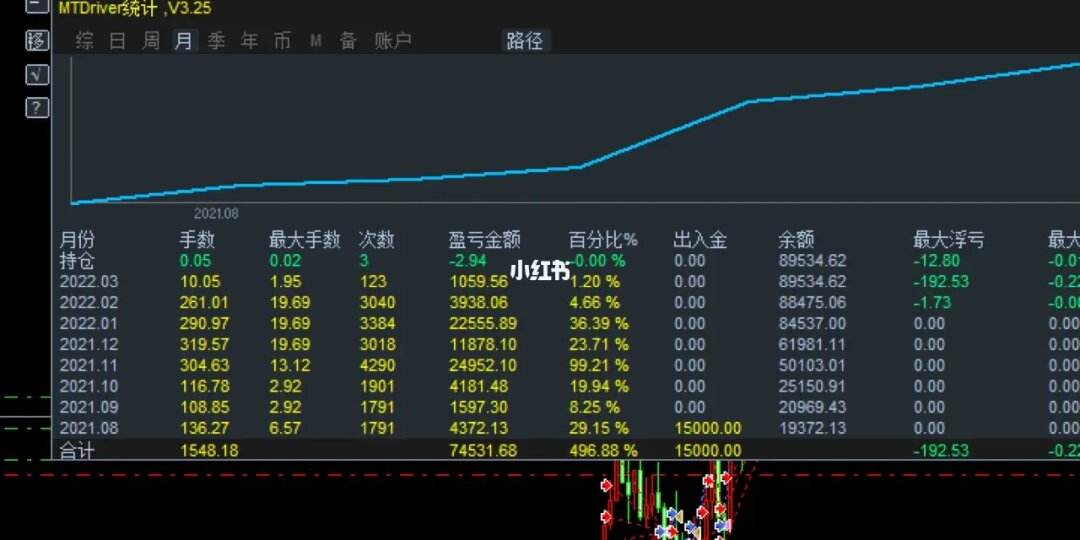Viewport: 1080px width, 540px height.
Task: Open the M tab
Action: pos(315,41)
